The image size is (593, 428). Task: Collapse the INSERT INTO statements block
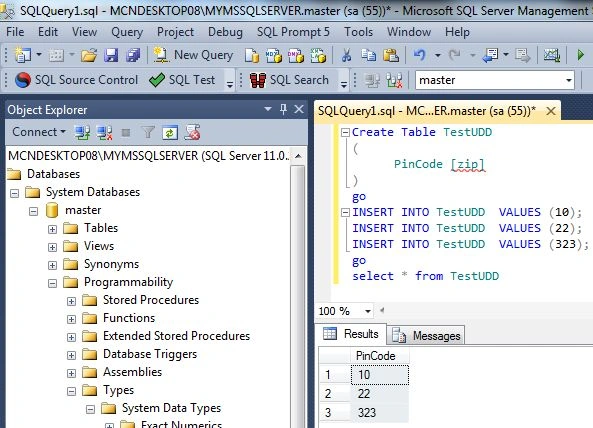click(x=345, y=212)
